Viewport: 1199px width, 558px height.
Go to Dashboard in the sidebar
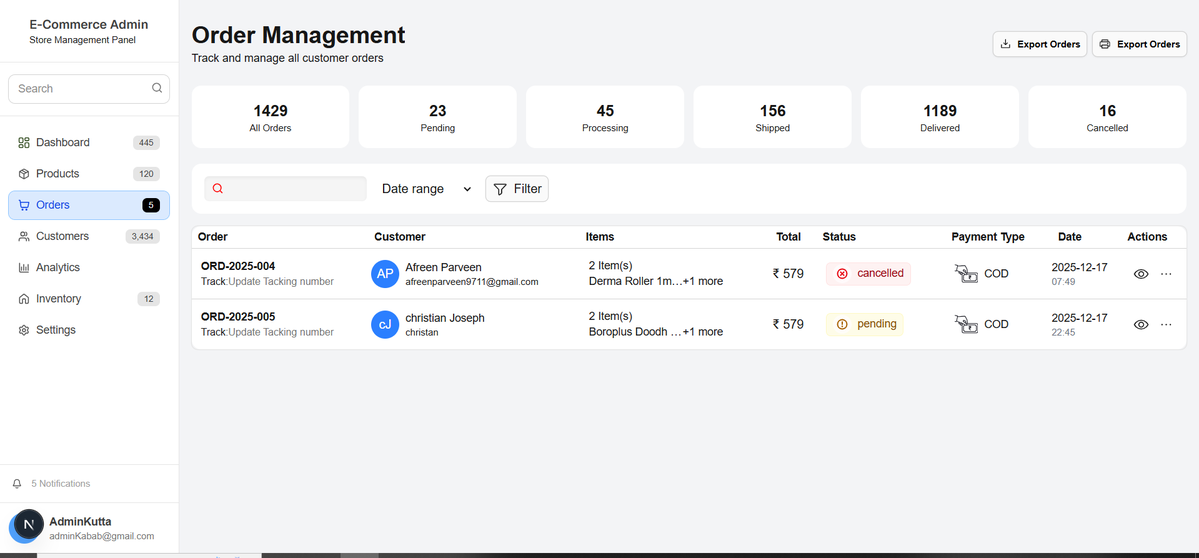click(89, 142)
